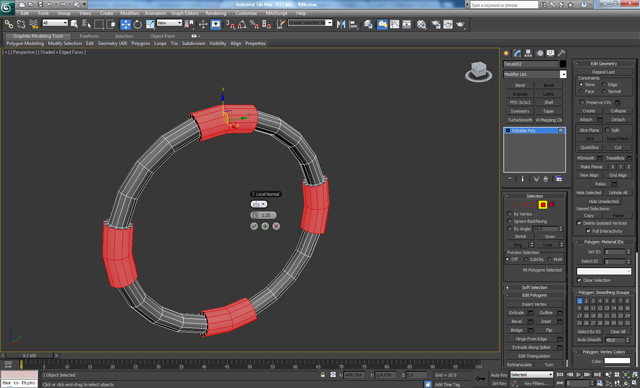Open the Select by Name dialog
Viewport: 640px width, 388px height.
87,24
